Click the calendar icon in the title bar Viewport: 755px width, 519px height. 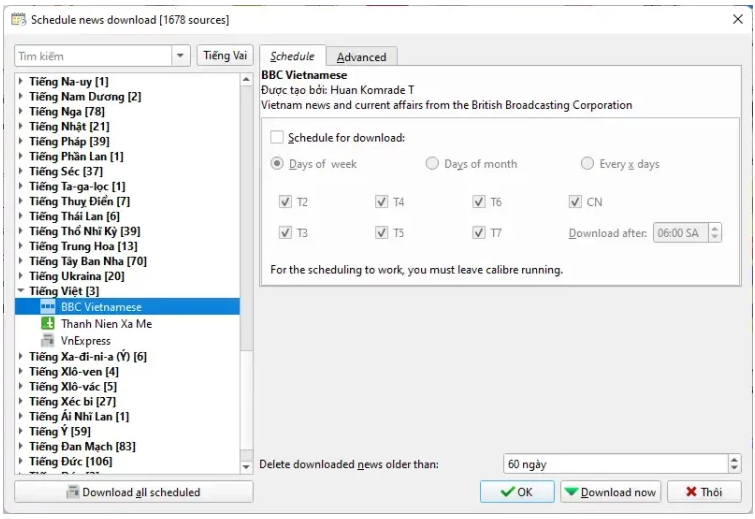coord(18,20)
